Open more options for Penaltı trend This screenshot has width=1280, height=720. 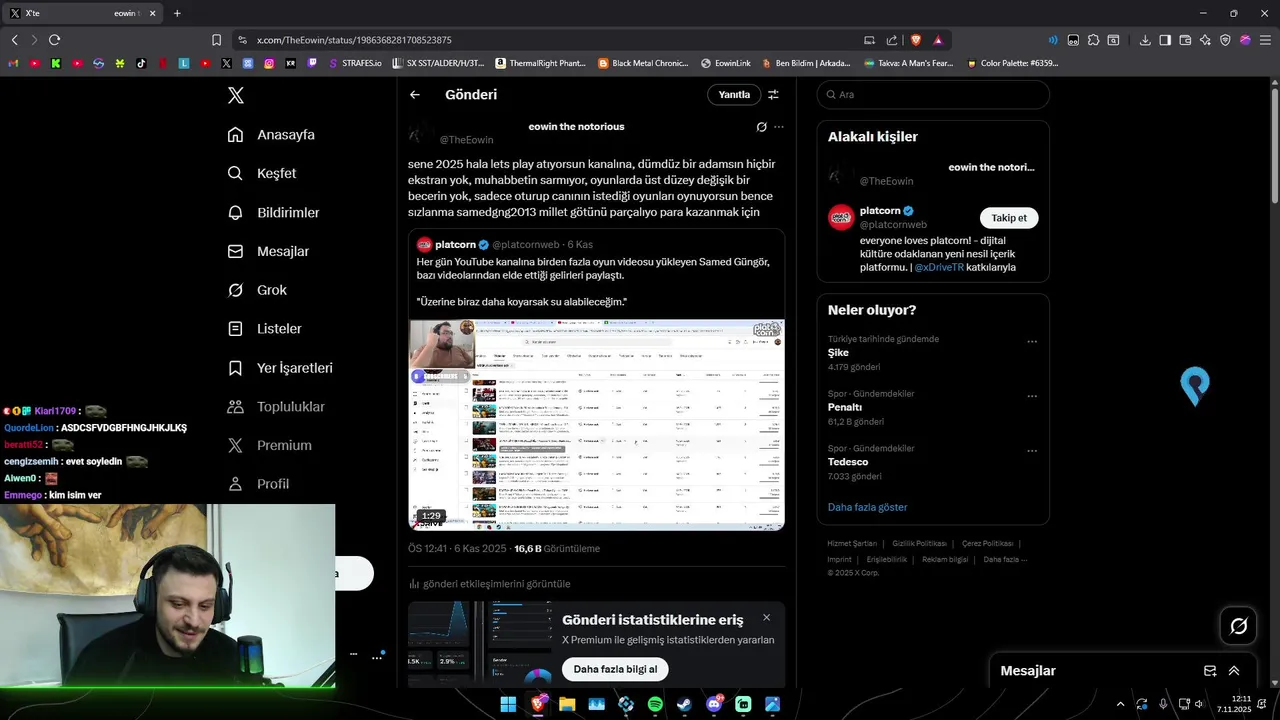[x=1032, y=396]
